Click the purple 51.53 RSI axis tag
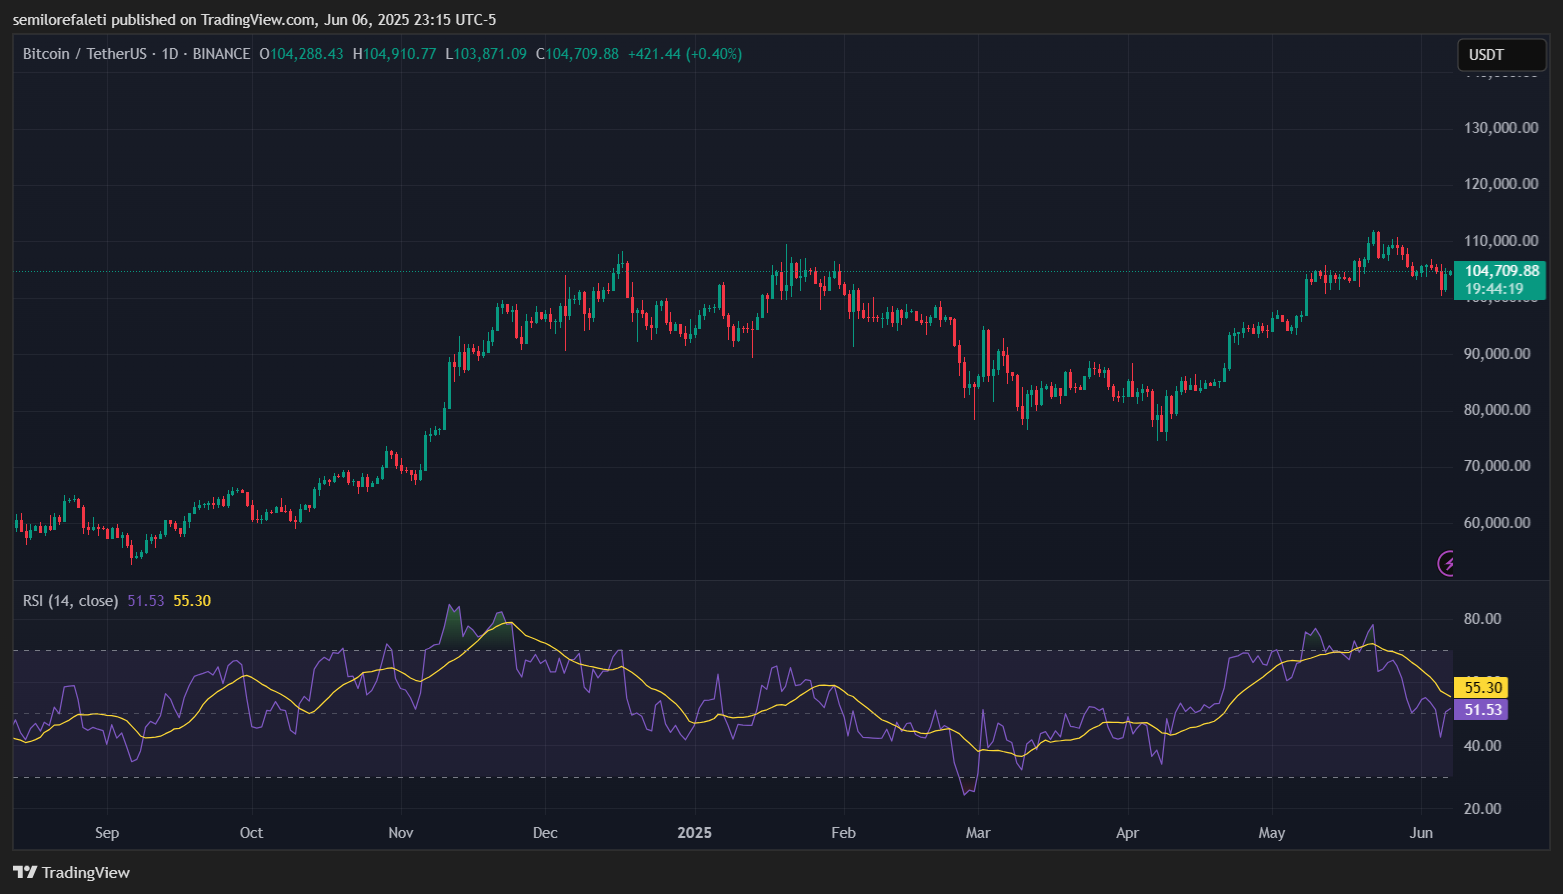1563x894 pixels. click(1483, 710)
